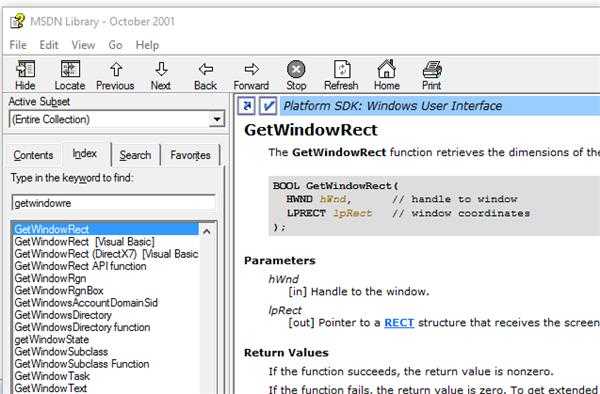Switch to the Contents tab
Viewport: 600px width, 394px height.
click(x=33, y=155)
